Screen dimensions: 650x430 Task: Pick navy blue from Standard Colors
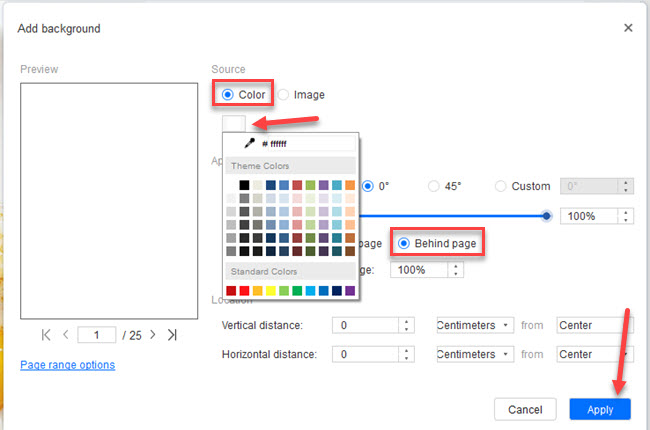[337, 291]
